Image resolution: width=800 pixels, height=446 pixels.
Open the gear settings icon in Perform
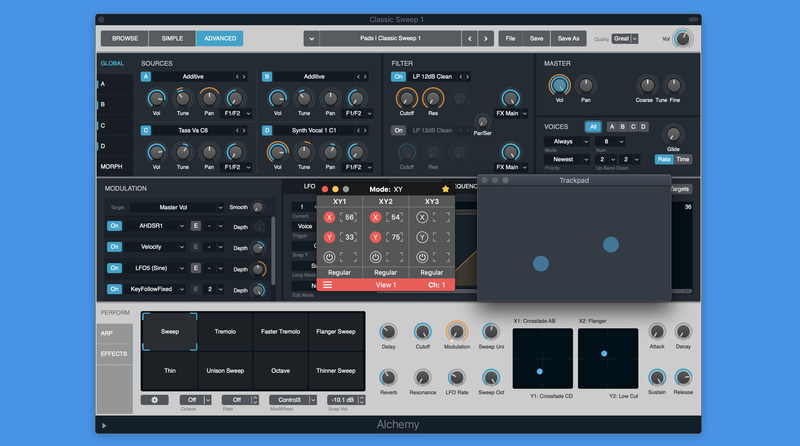155,400
